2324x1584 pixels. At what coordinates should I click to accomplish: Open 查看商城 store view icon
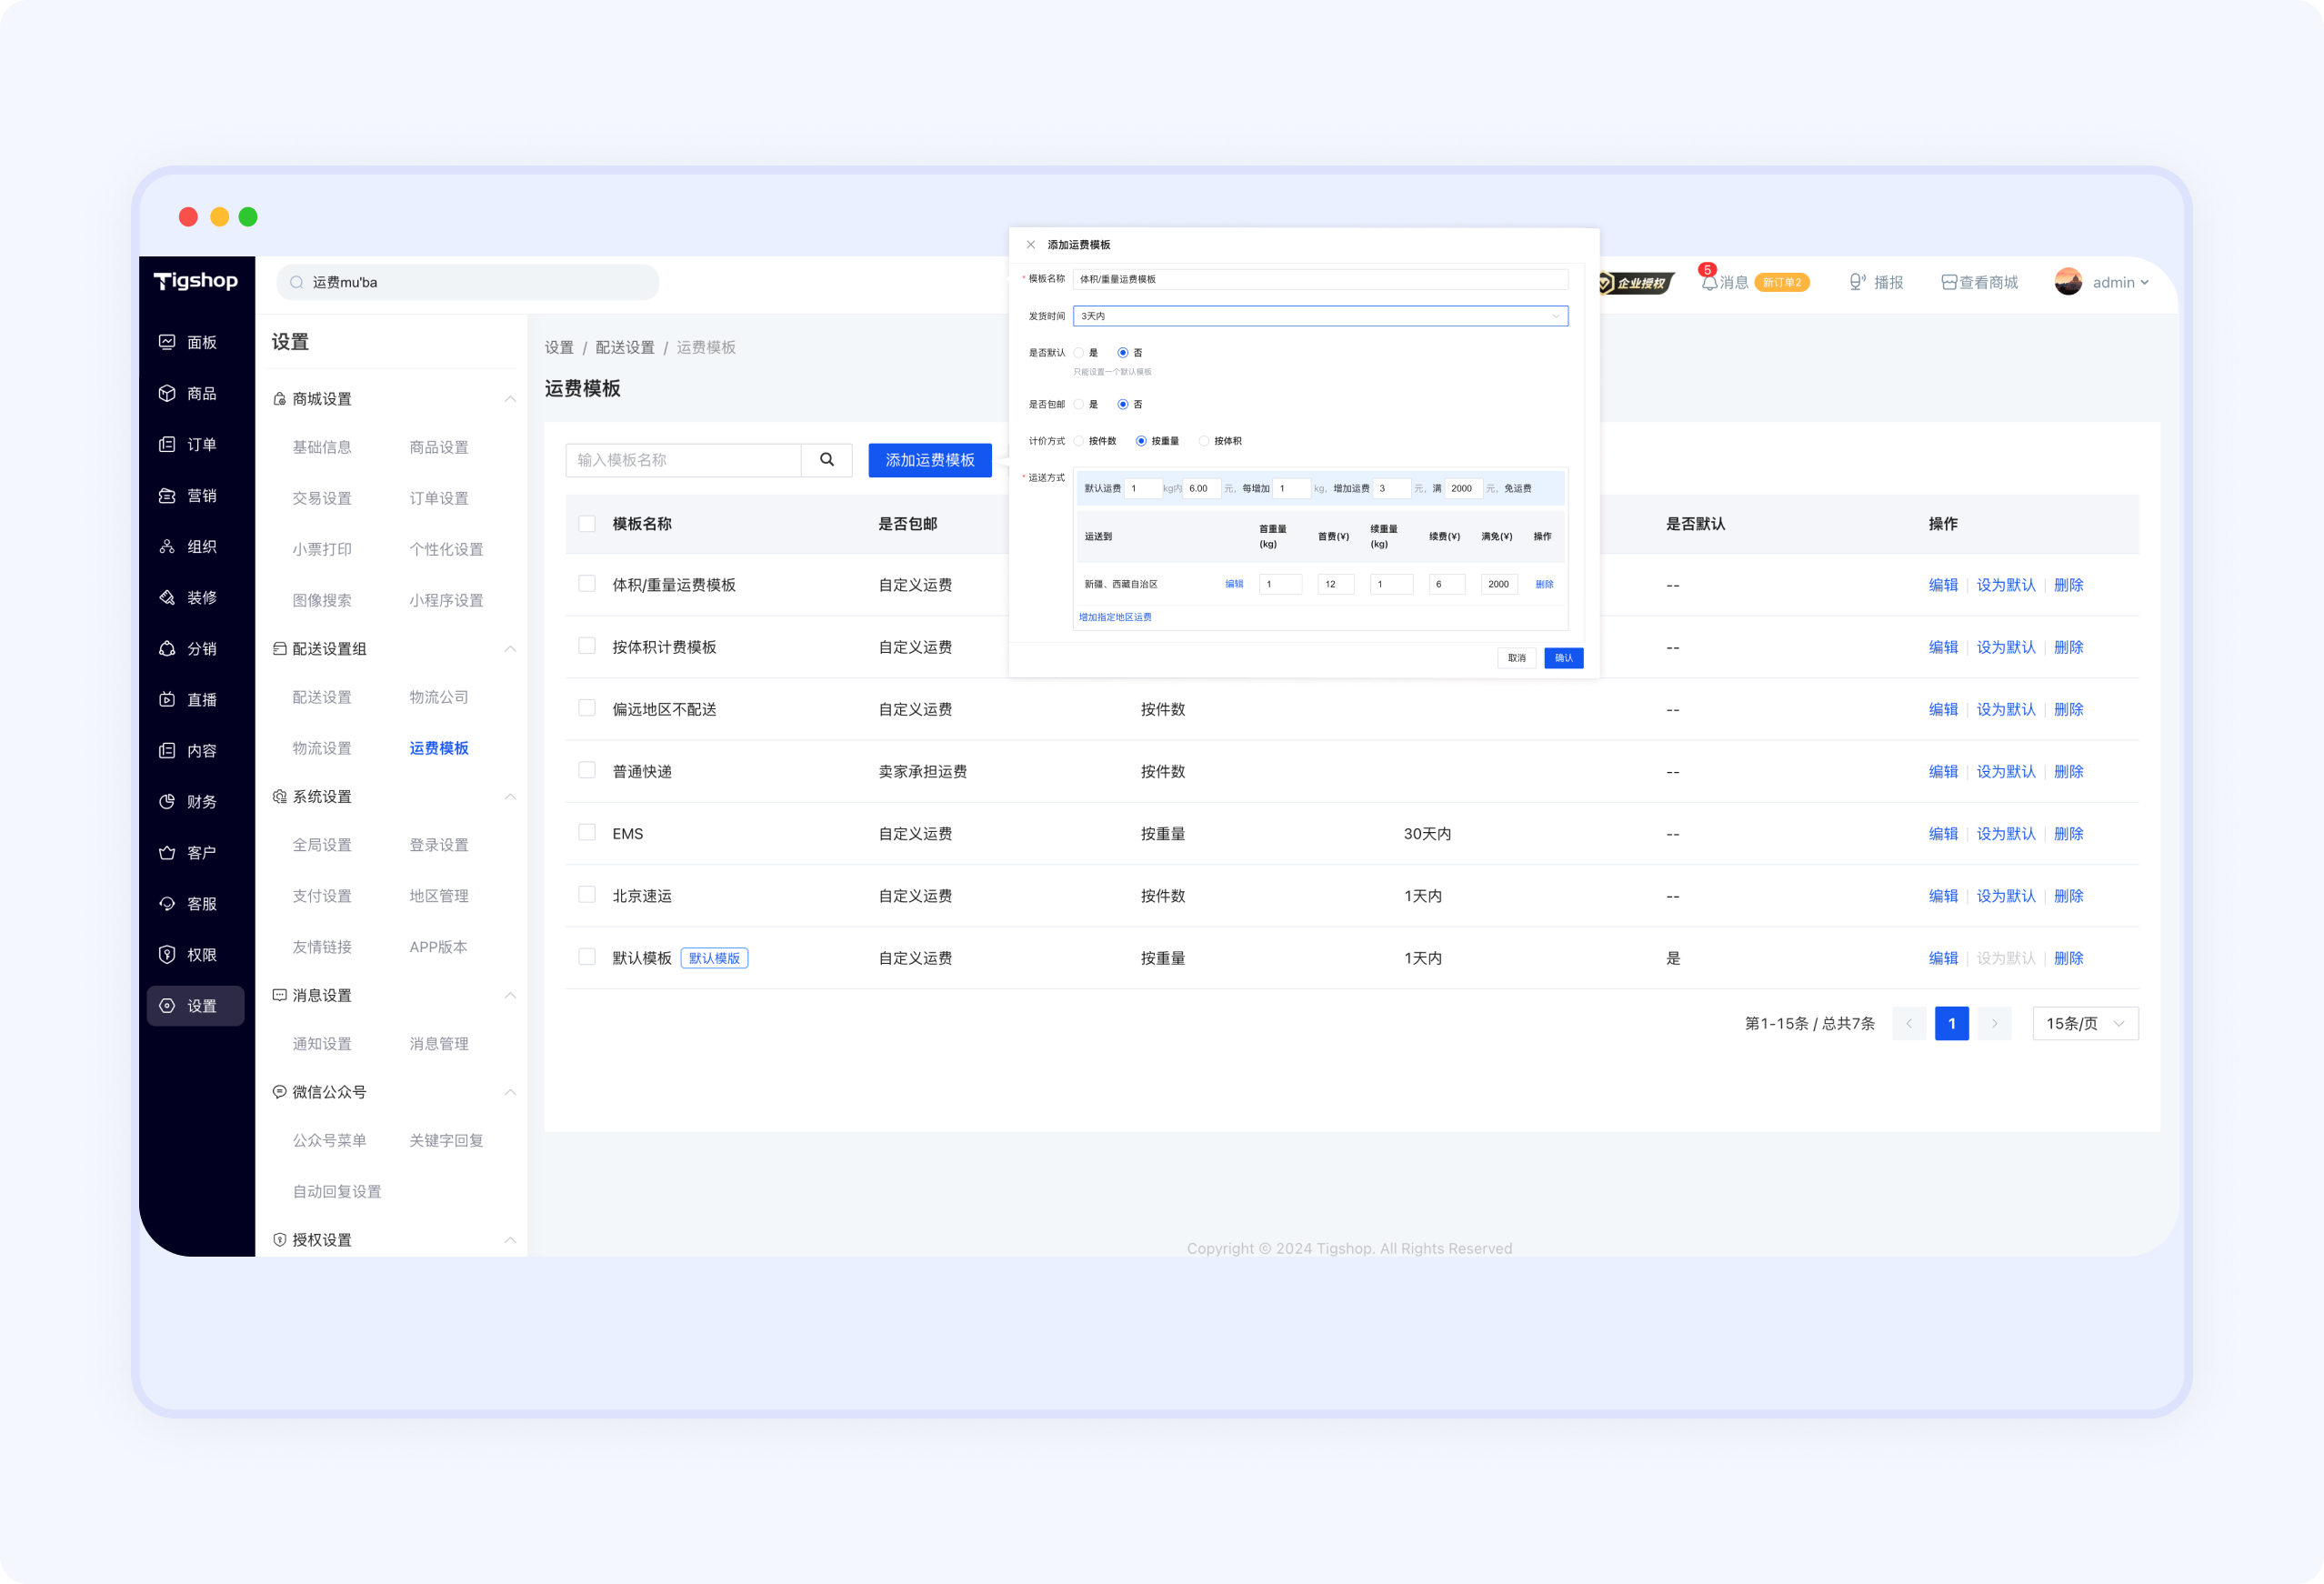click(1949, 282)
